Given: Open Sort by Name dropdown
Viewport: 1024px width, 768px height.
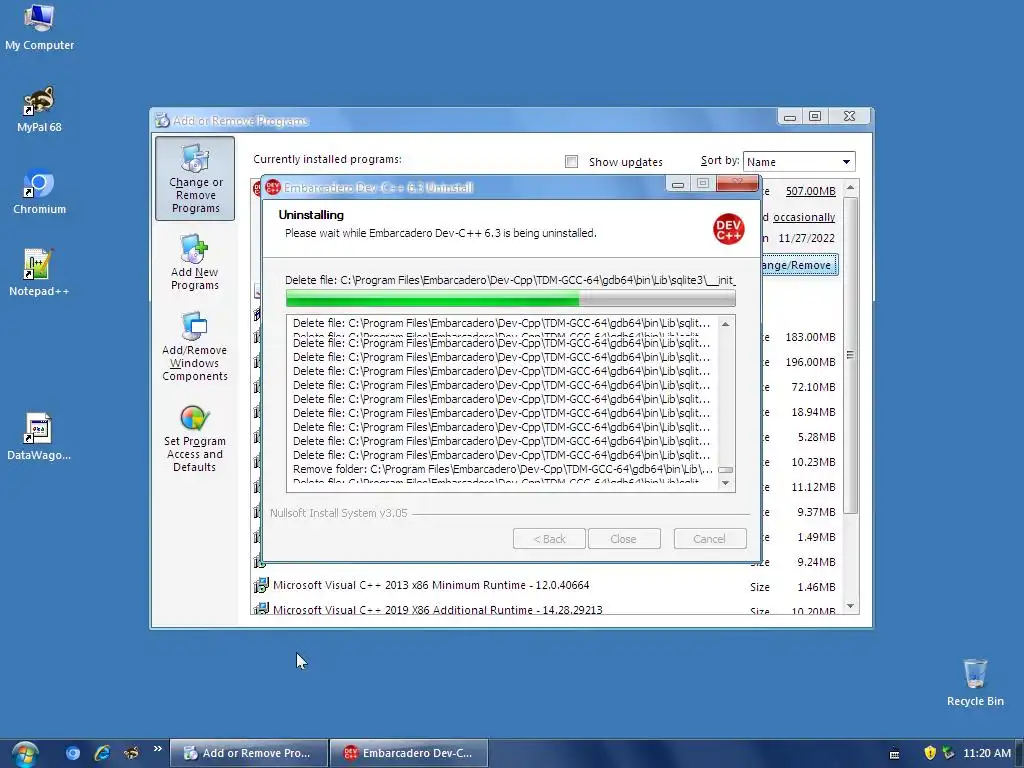Looking at the screenshot, I should pos(799,161).
